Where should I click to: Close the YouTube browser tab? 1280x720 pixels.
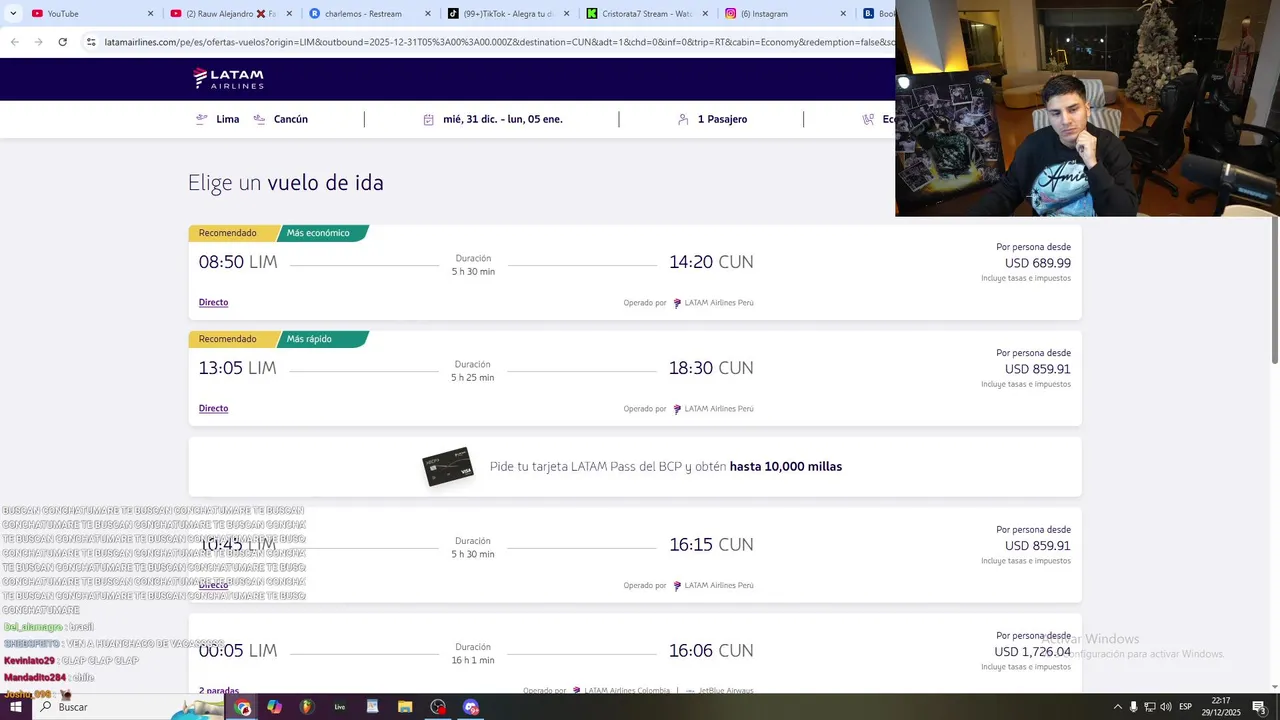(x=151, y=14)
